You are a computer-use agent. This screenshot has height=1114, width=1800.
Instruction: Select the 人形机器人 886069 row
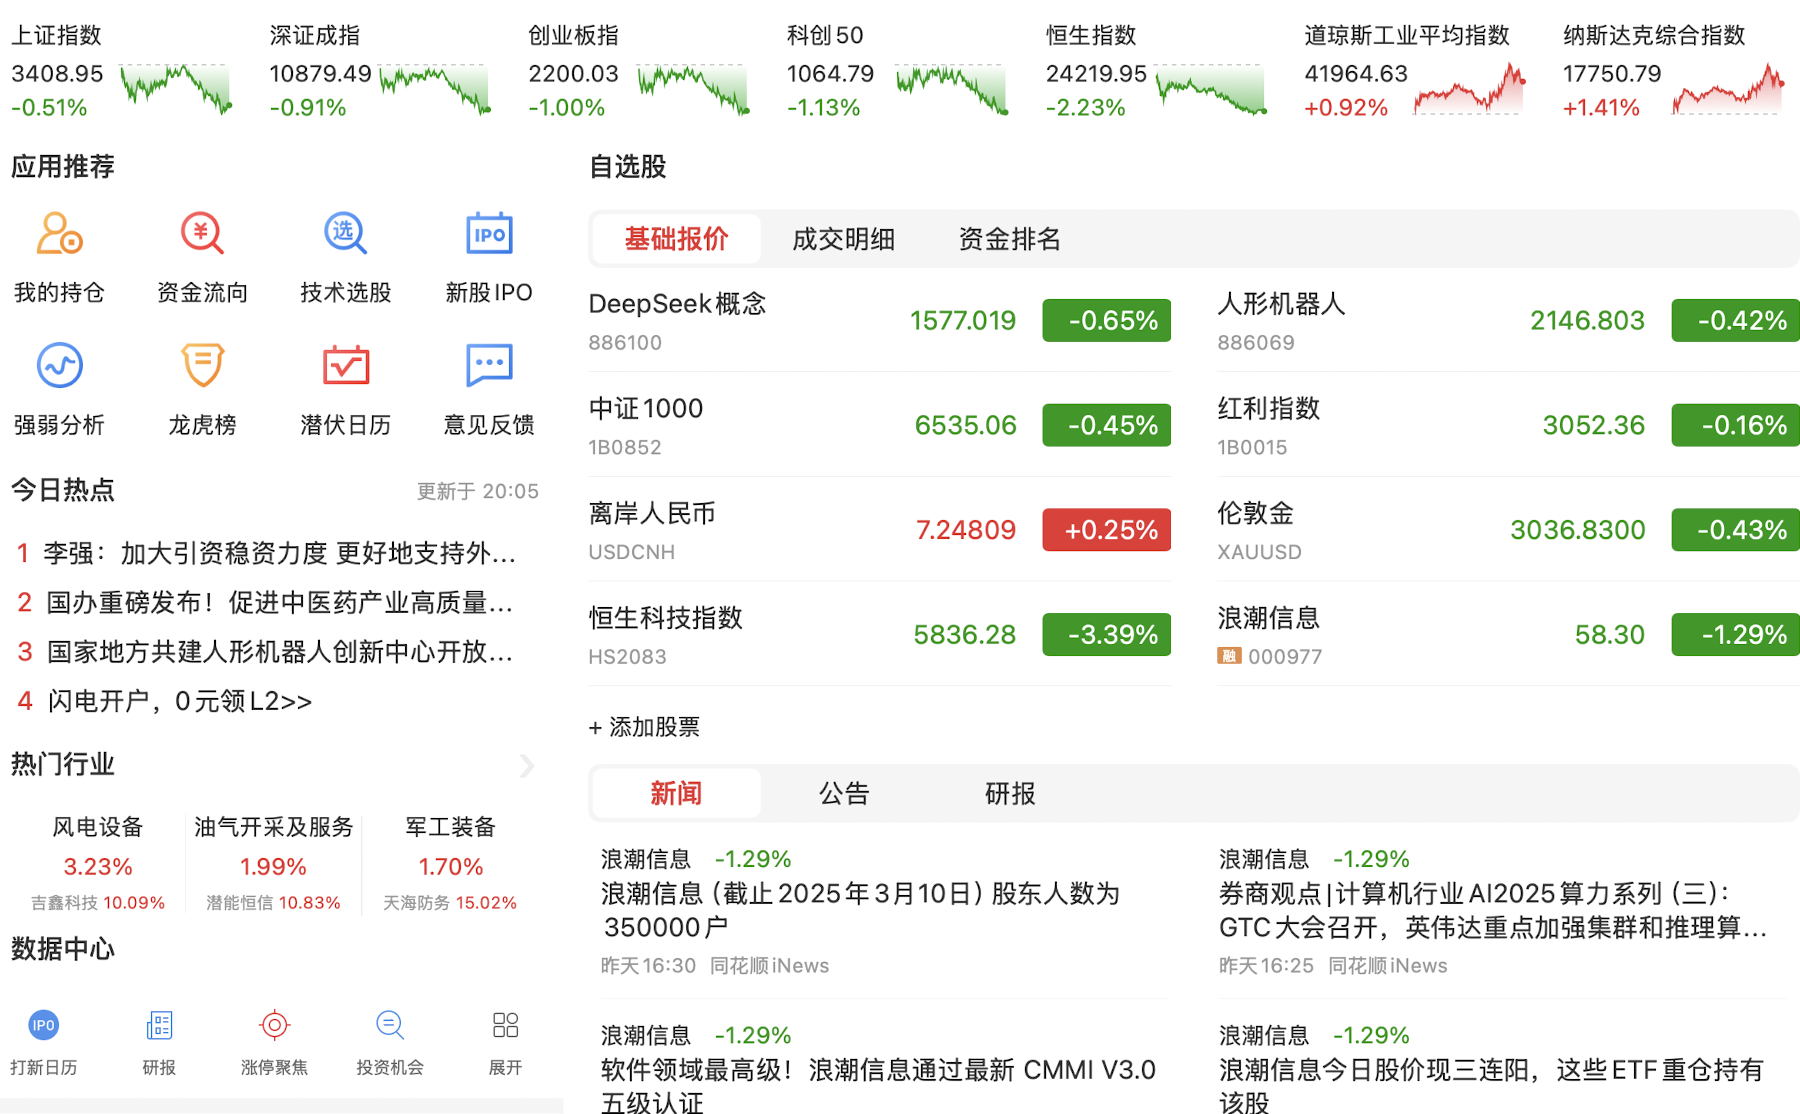1508,320
